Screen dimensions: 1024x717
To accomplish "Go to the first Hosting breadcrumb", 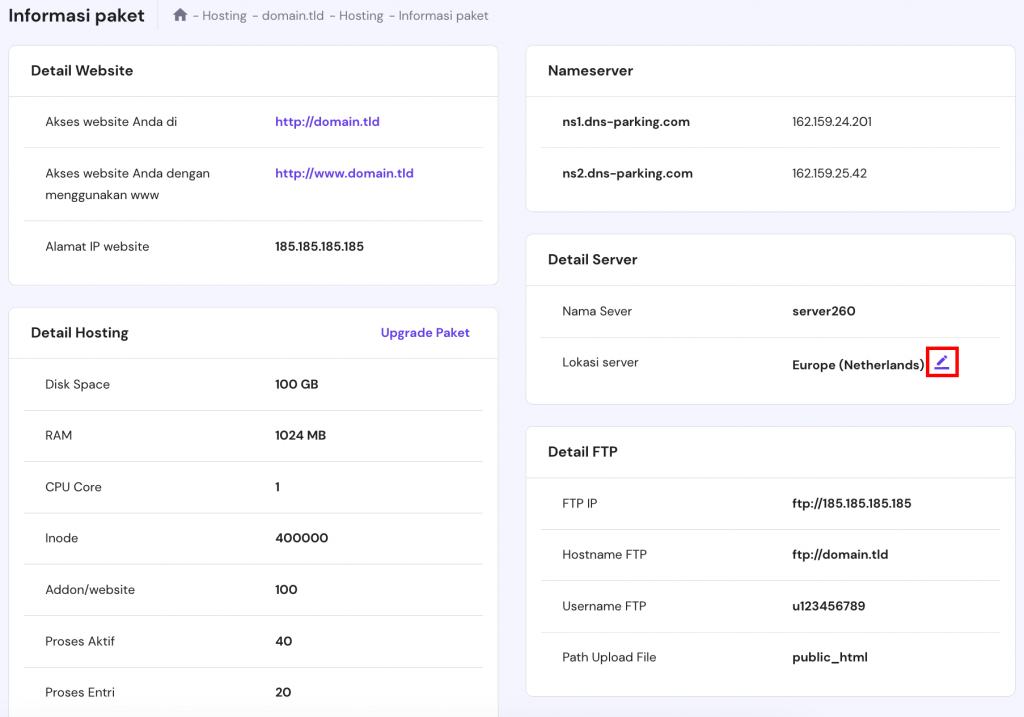I will coord(224,16).
